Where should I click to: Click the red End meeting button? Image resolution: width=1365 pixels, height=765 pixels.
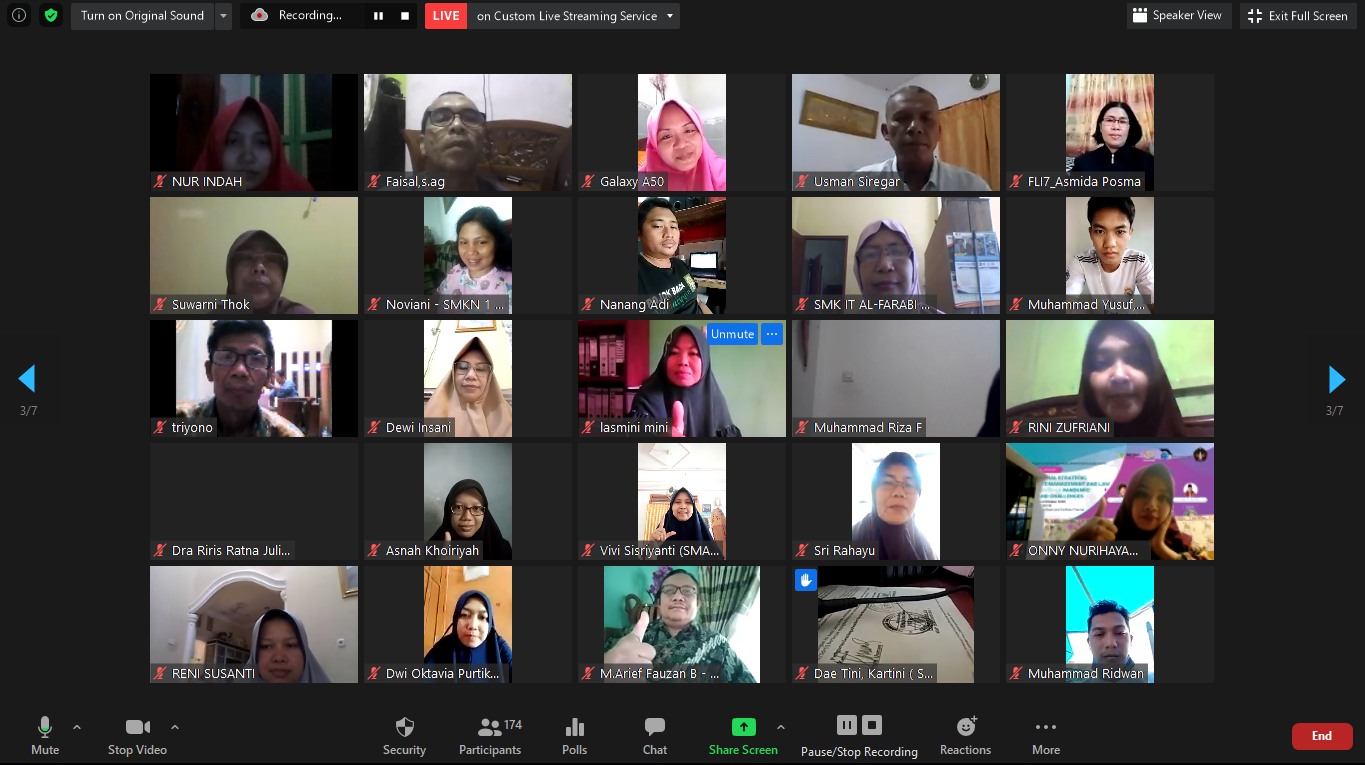(x=1321, y=736)
